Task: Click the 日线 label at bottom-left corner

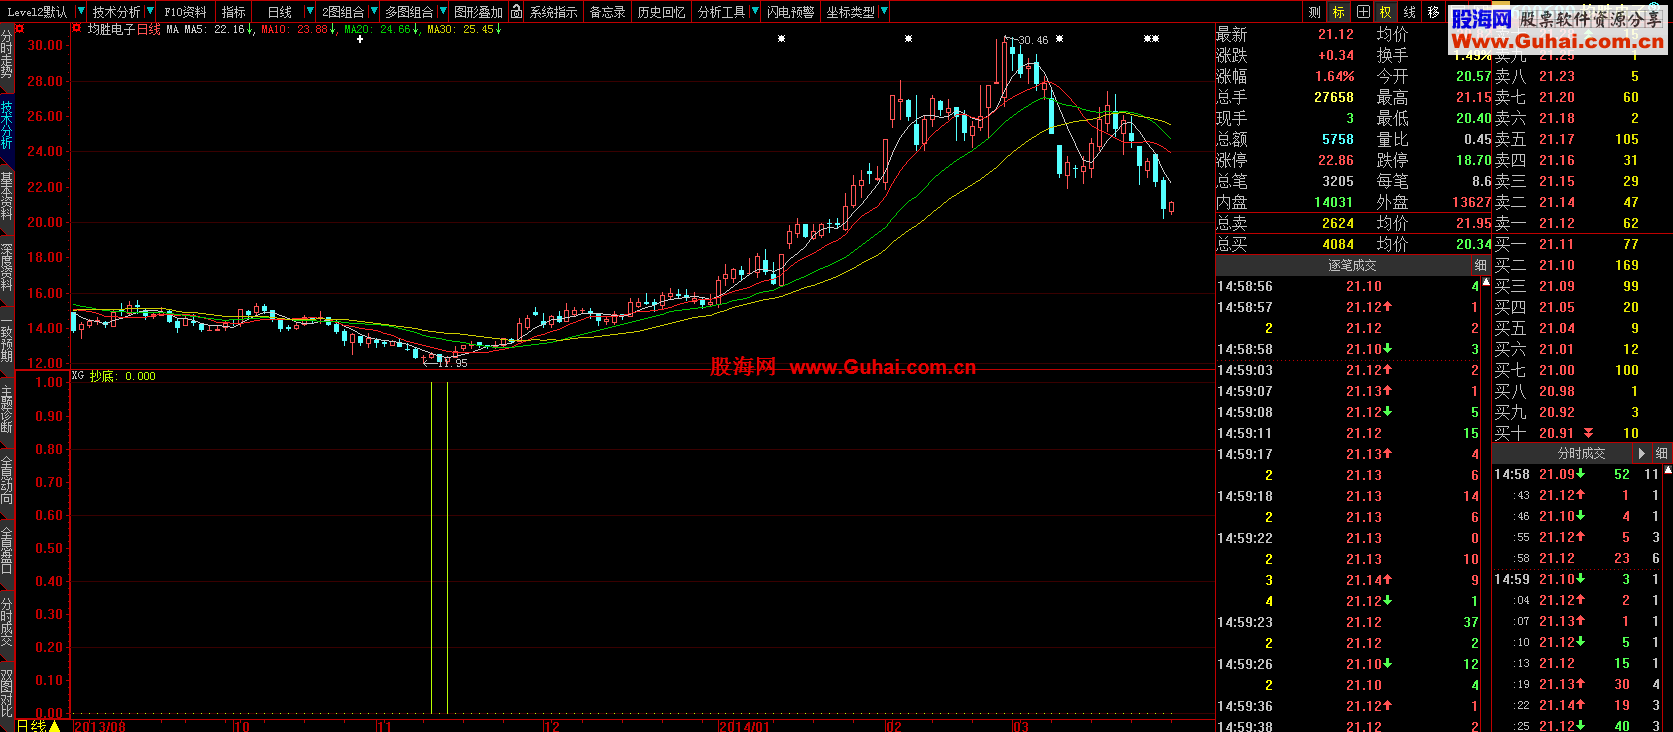Action: pos(31,725)
